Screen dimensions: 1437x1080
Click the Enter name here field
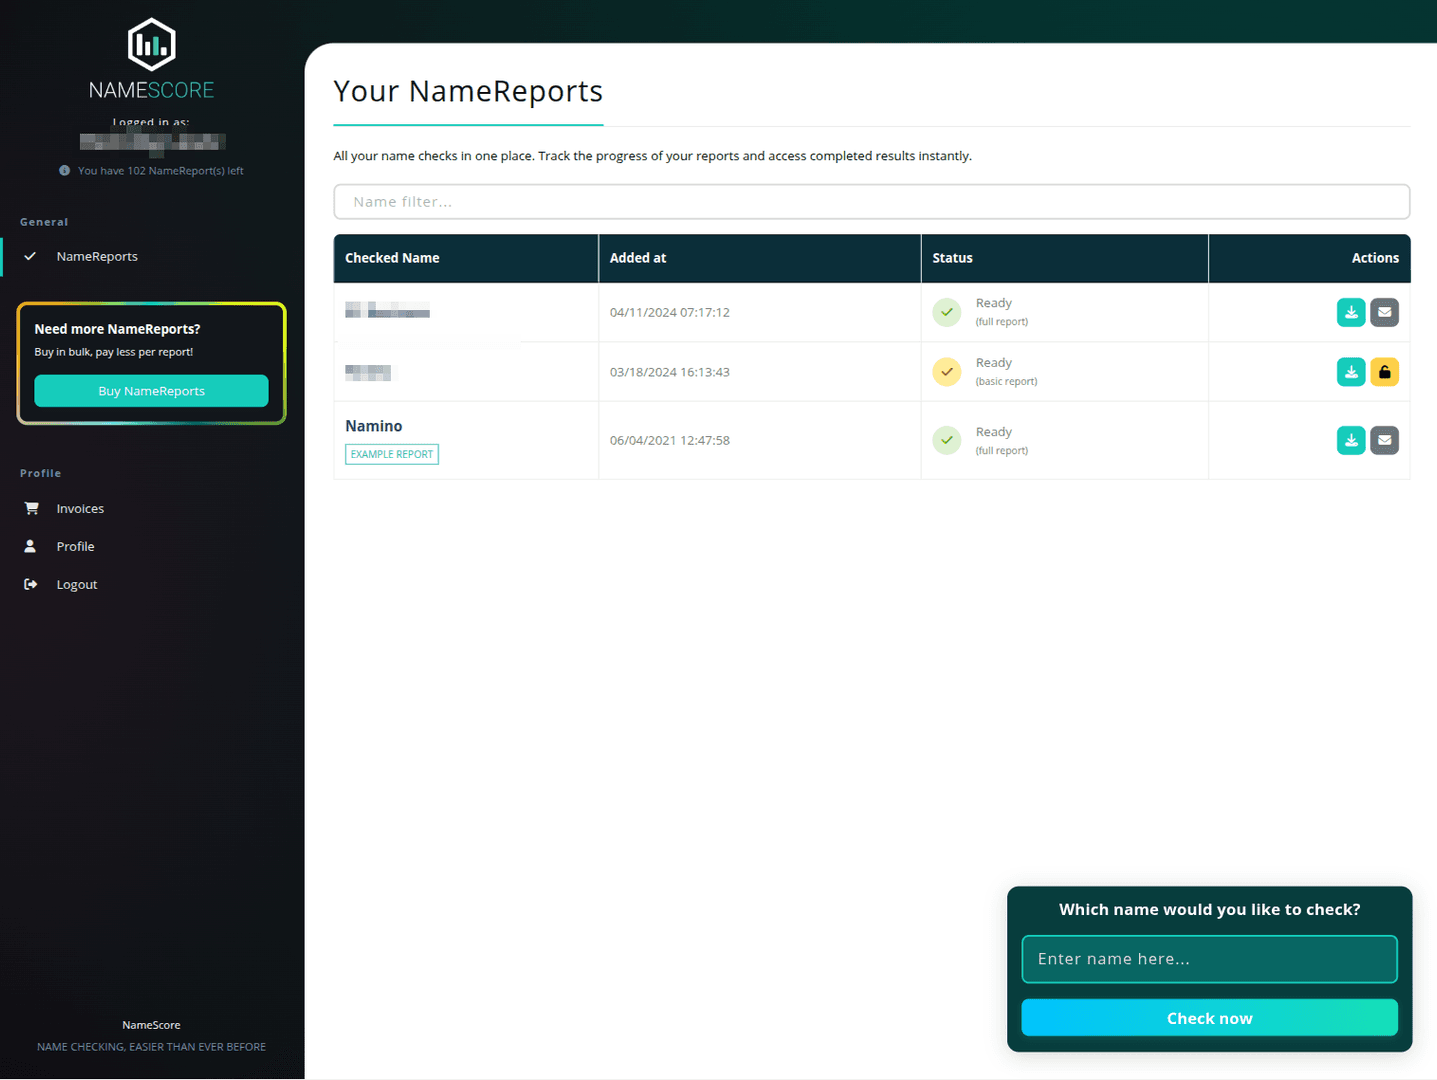[1209, 958]
